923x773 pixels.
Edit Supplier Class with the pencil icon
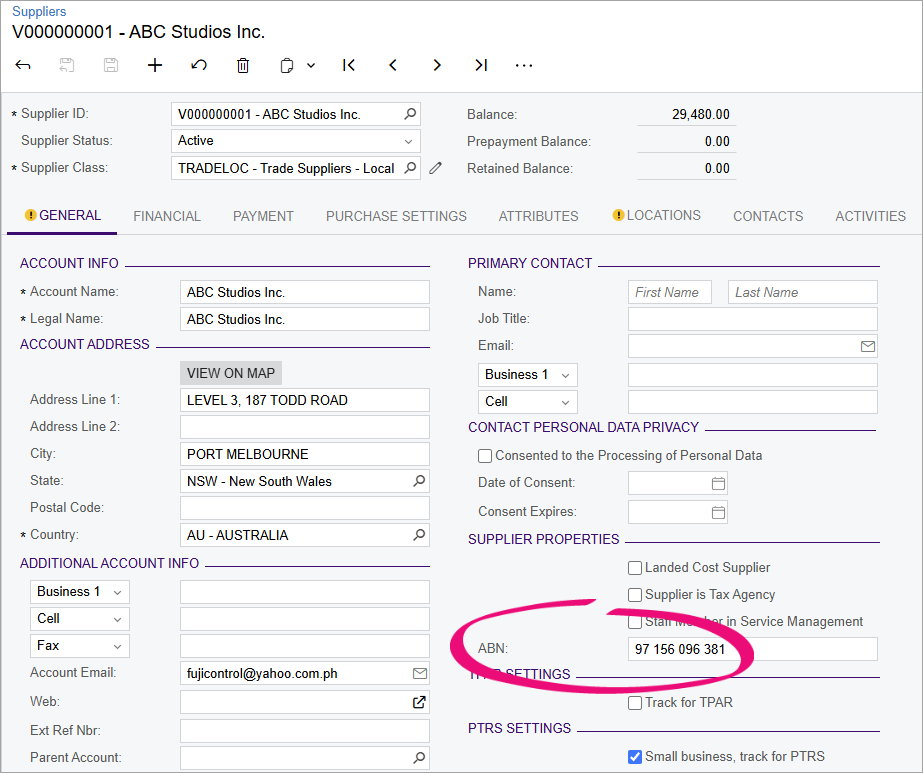point(435,168)
